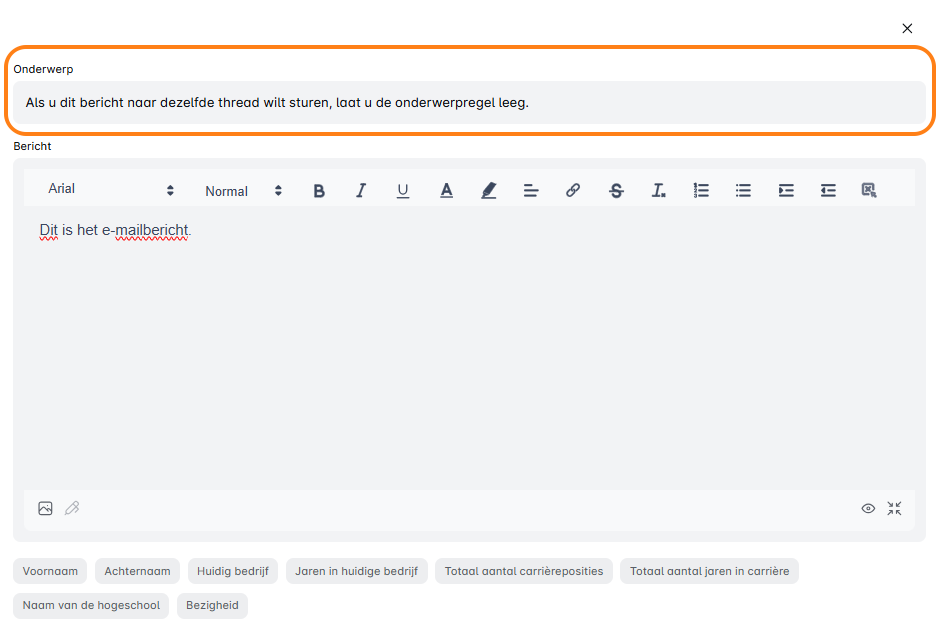Insert a bulleted list
The height and width of the screenshot is (629, 939).
click(x=743, y=190)
